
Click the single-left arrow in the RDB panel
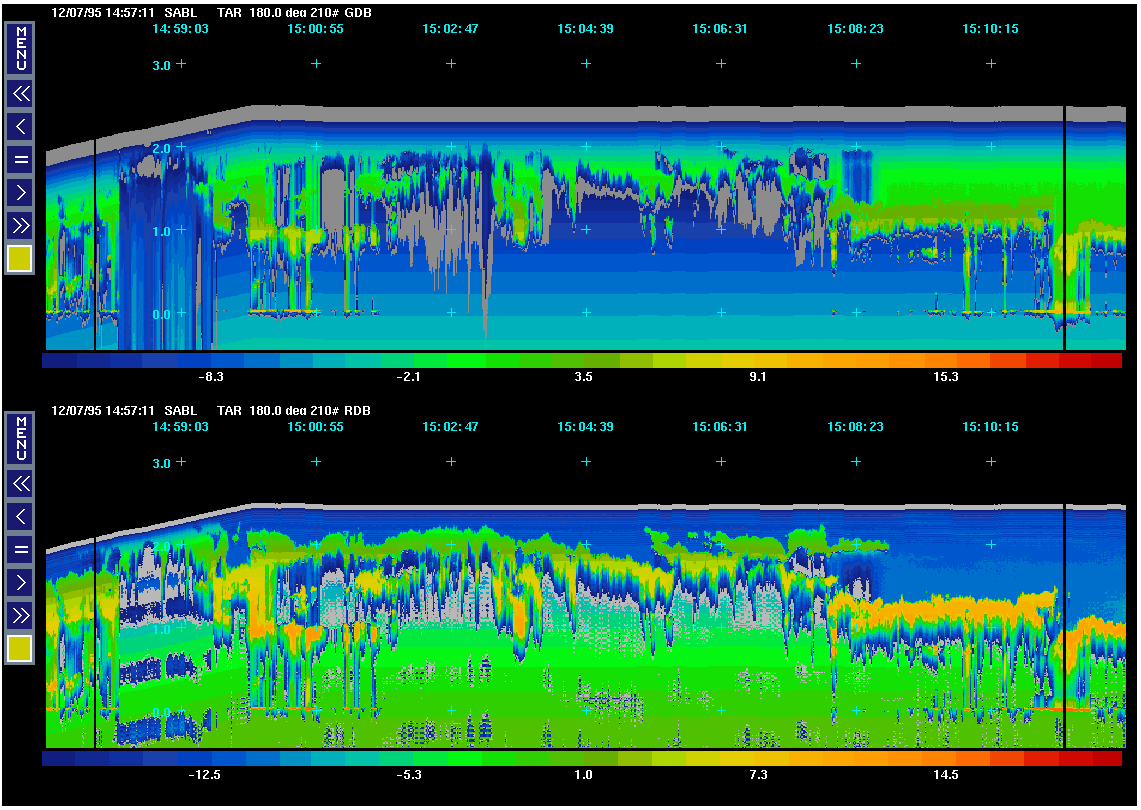coord(20,517)
